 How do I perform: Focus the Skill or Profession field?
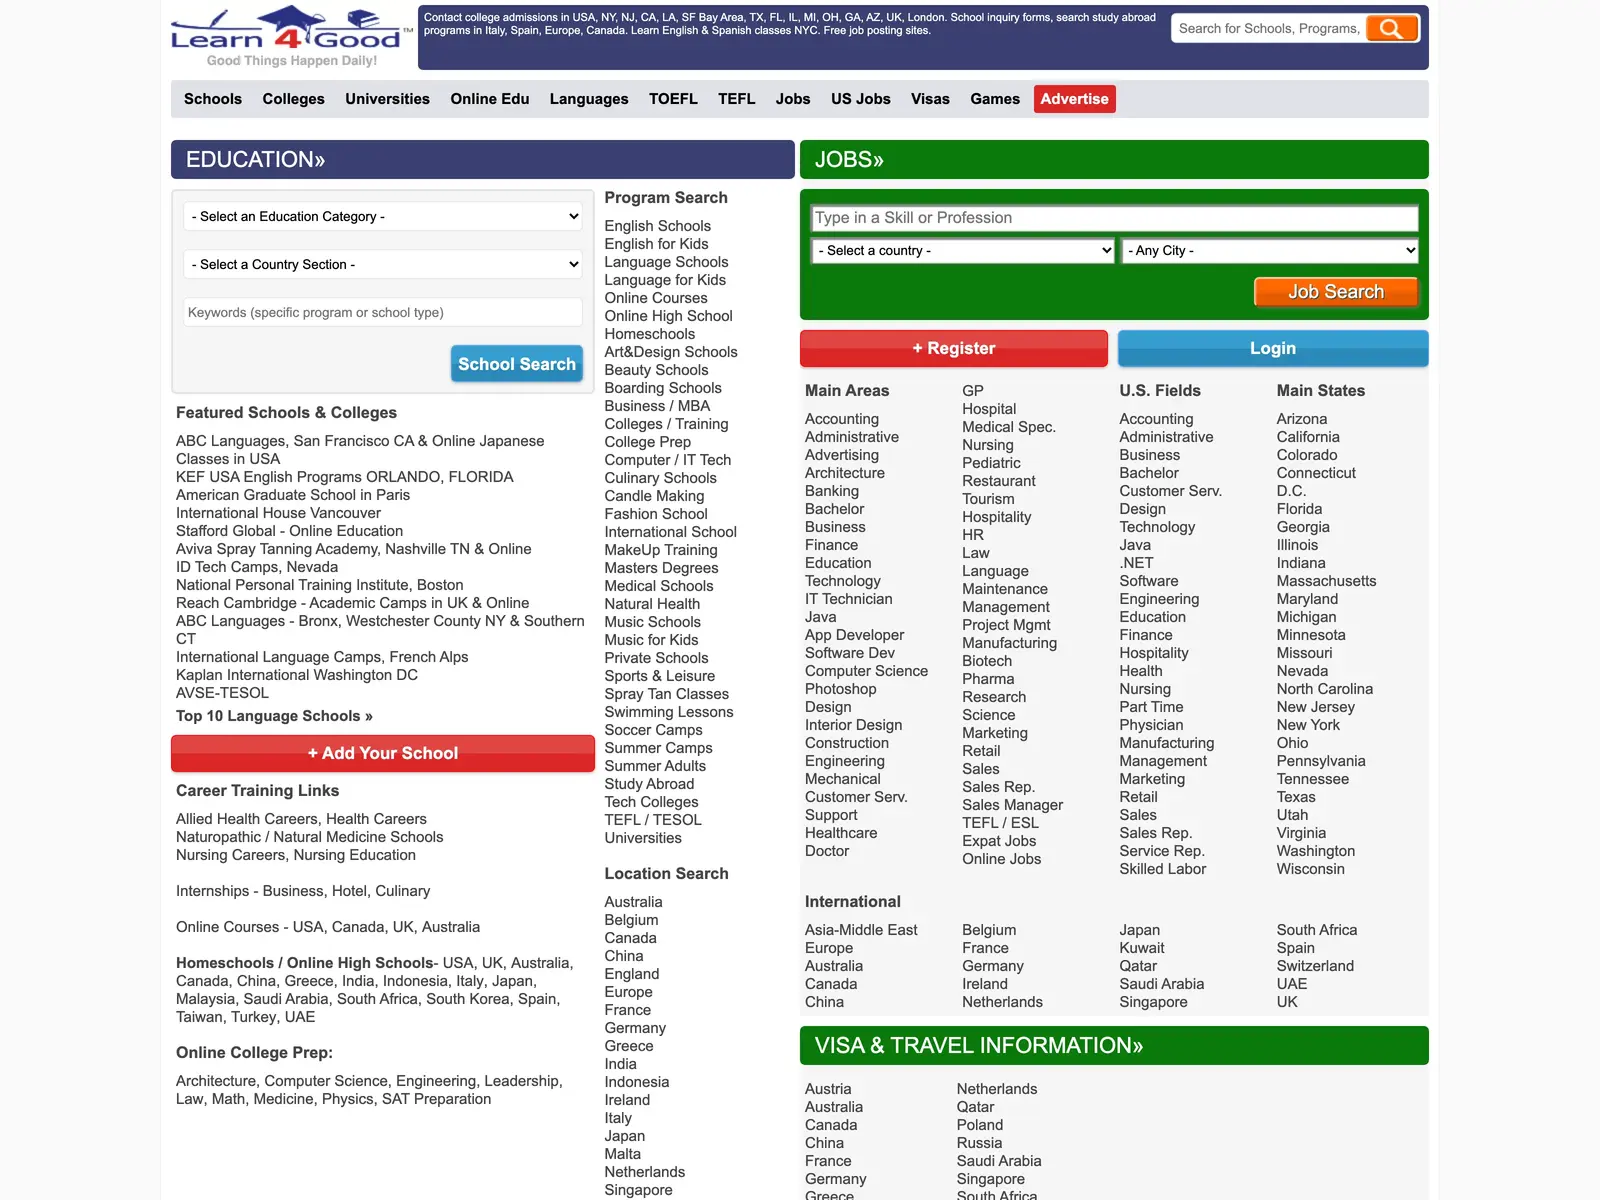click(x=1115, y=218)
